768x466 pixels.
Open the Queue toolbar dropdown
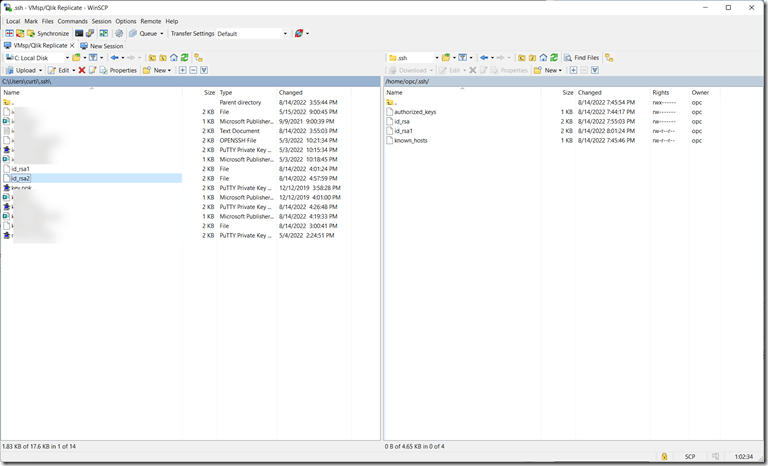click(x=148, y=33)
